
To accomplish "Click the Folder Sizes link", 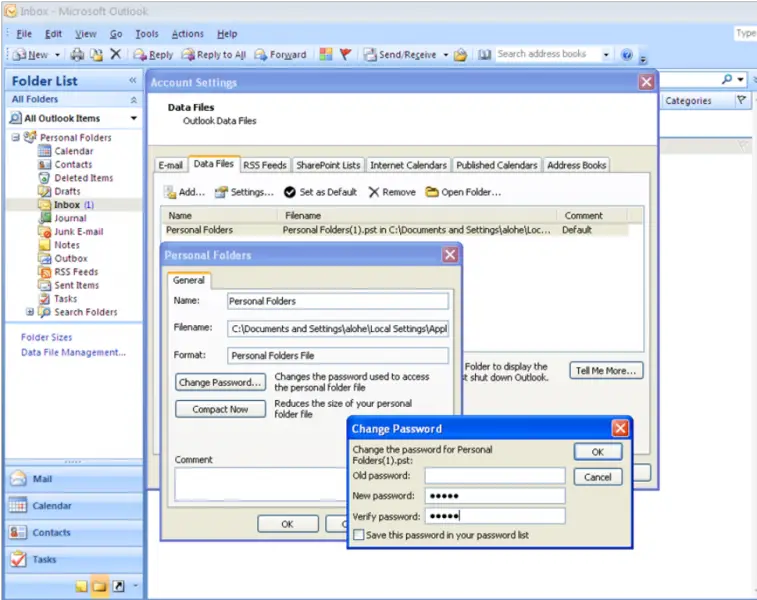I will pos(46,337).
